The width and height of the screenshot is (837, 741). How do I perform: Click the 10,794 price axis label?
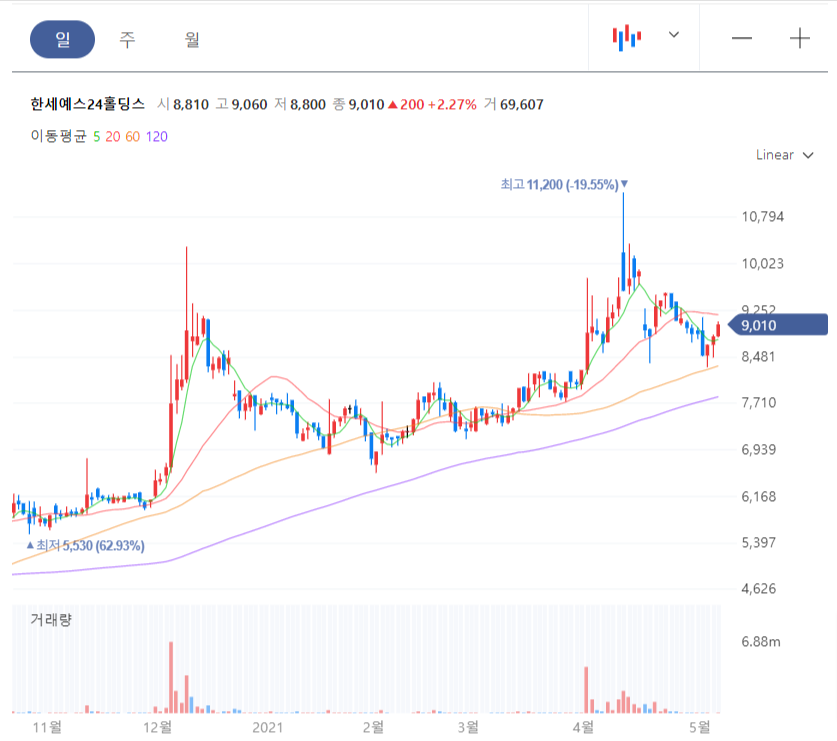point(762,217)
